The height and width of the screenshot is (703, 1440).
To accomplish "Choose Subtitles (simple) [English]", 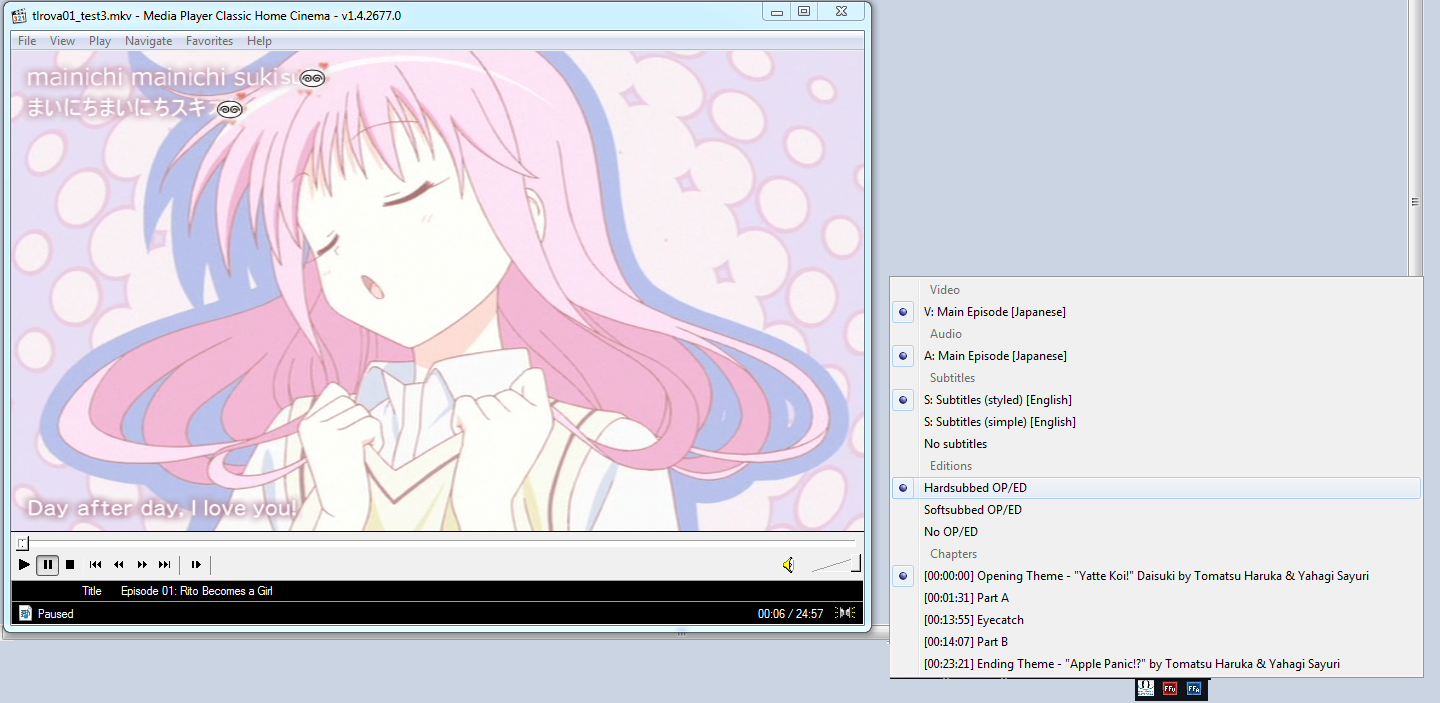I will [1156, 422].
